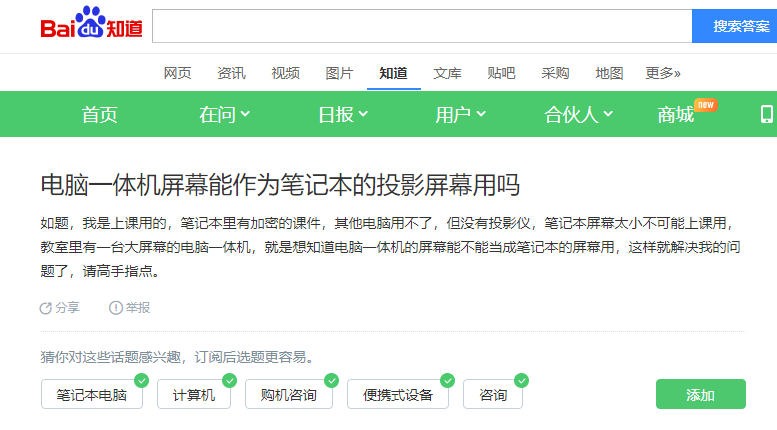Deselect the 便携式设备 topic tag
The image size is (777, 430).
(x=398, y=395)
